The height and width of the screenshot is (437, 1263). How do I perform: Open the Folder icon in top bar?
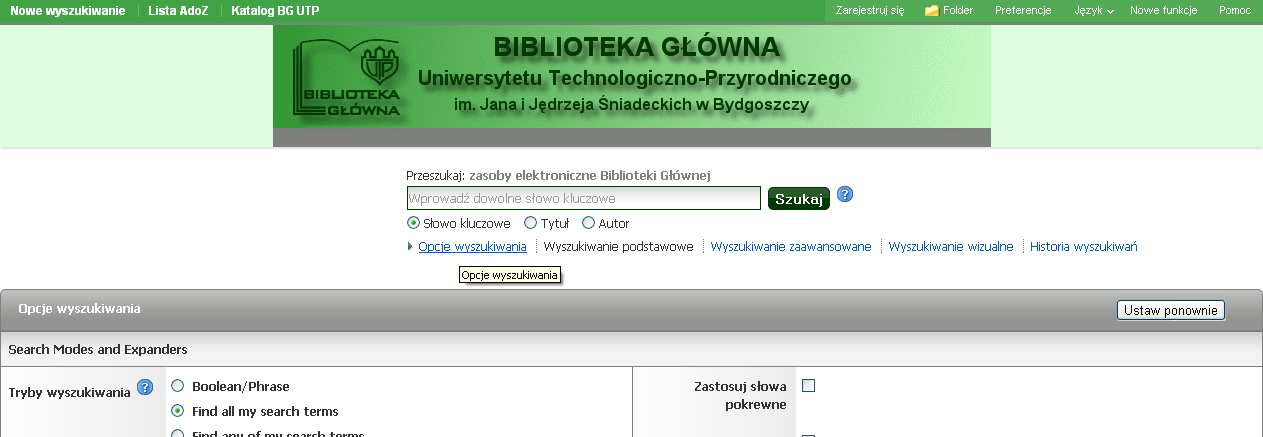(x=931, y=10)
